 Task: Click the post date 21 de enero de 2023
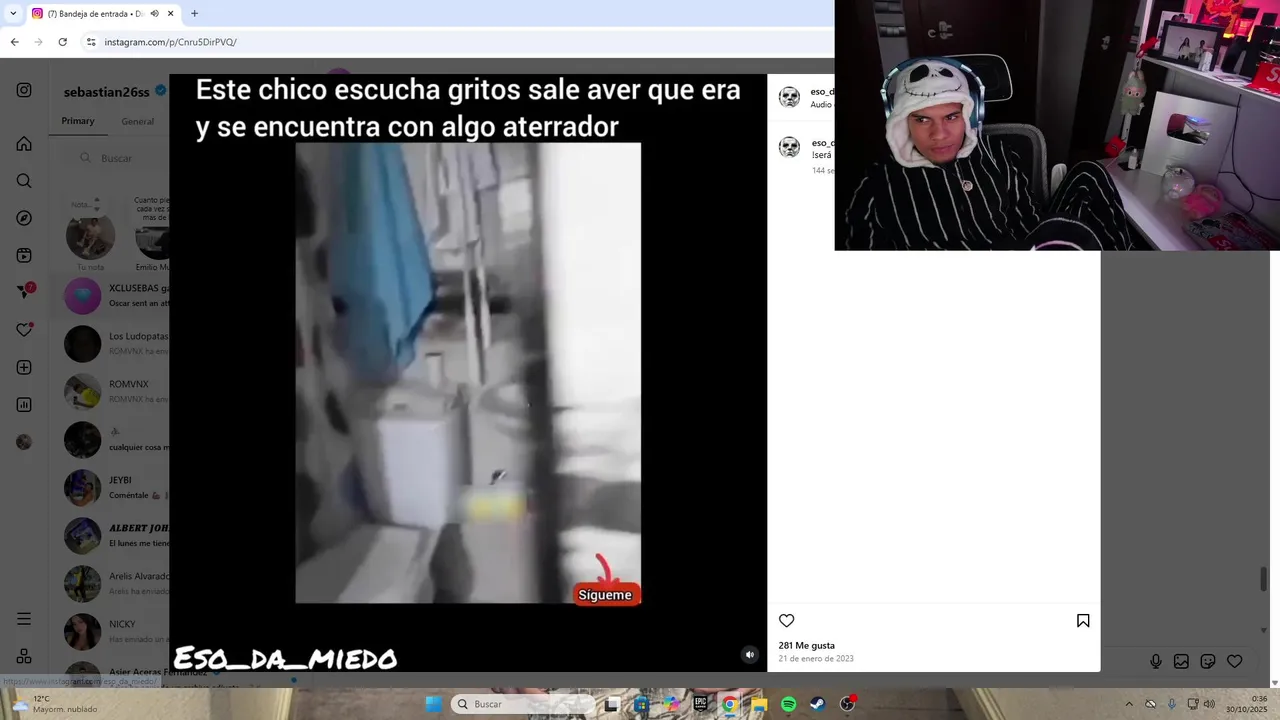816,659
